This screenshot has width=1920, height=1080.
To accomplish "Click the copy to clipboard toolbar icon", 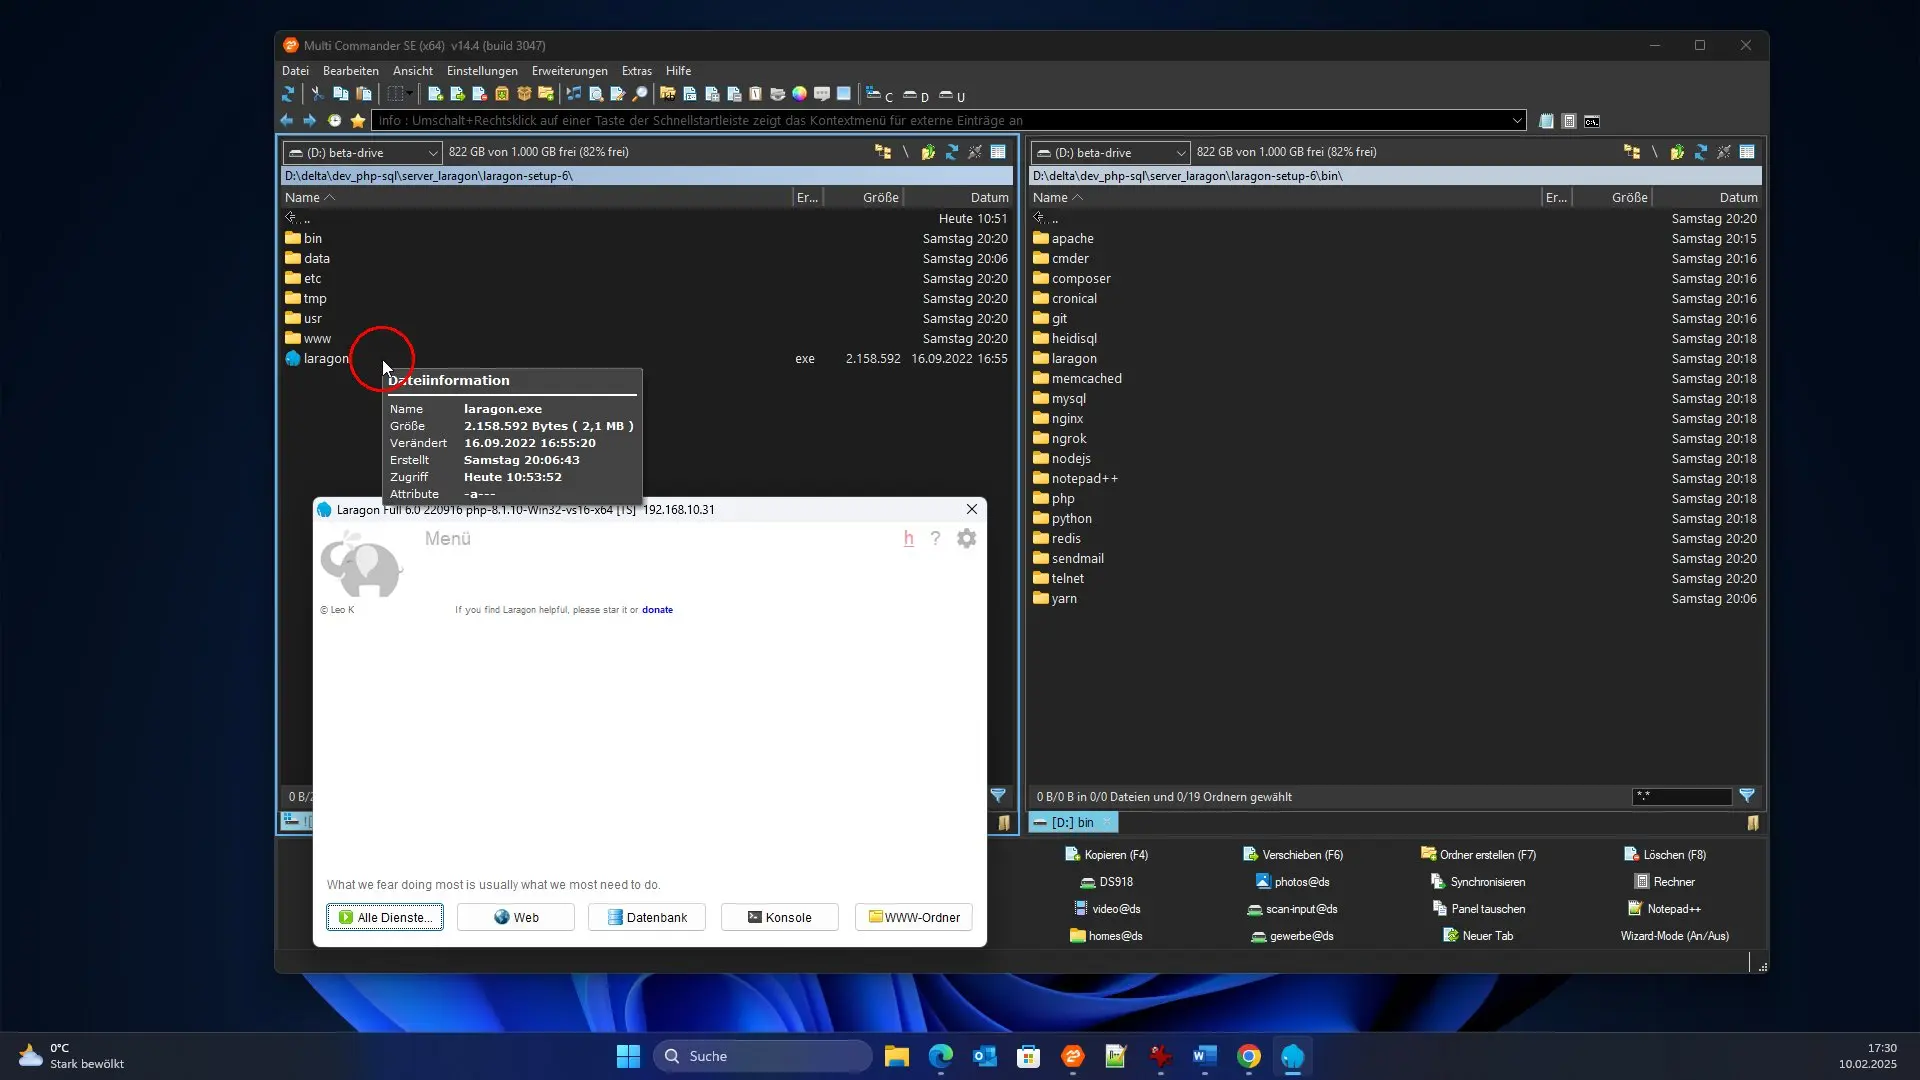I will pos(340,94).
